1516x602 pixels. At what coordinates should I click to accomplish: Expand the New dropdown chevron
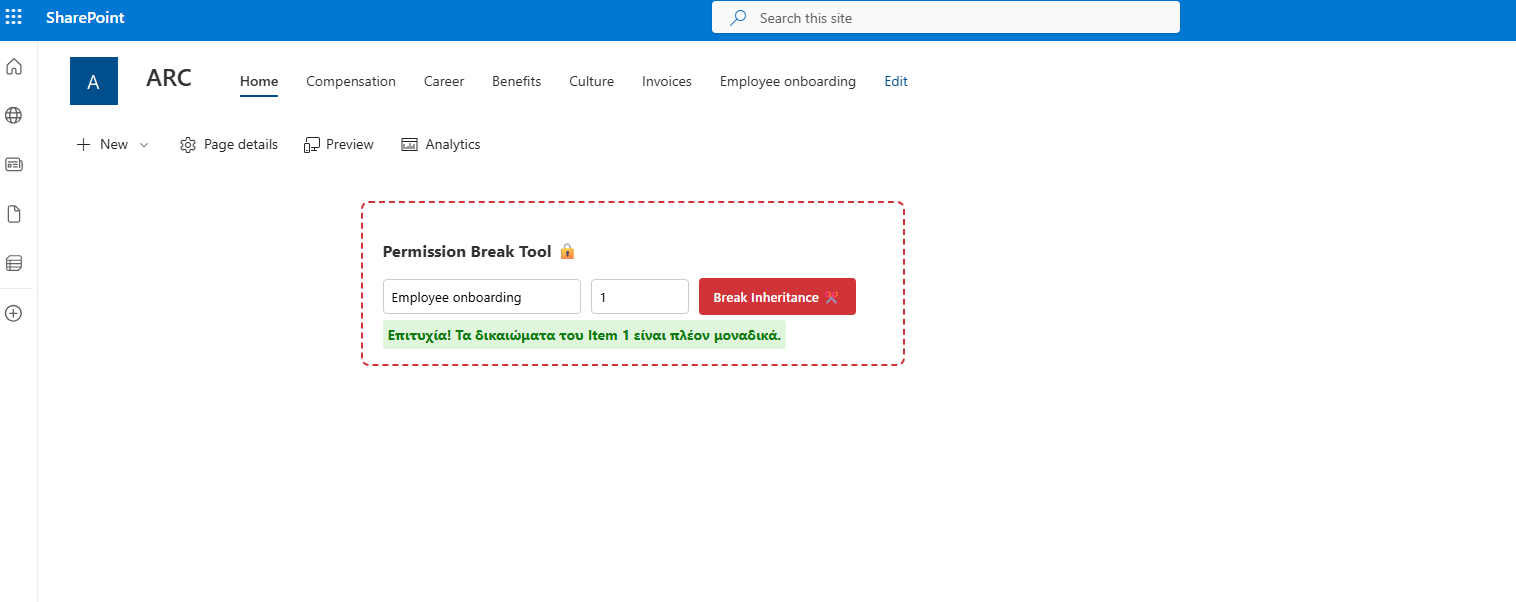[144, 145]
